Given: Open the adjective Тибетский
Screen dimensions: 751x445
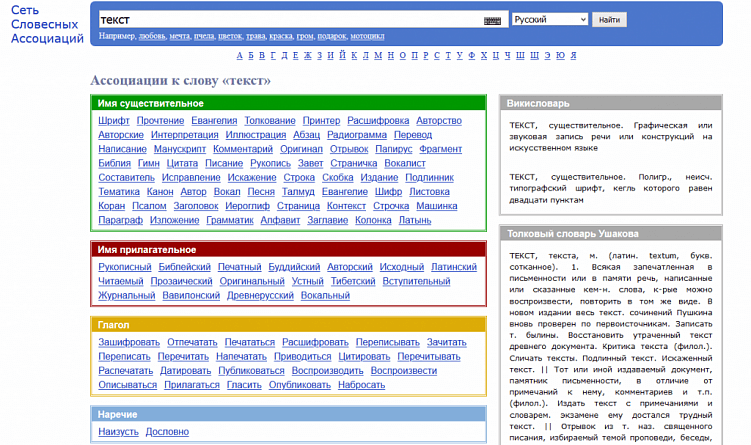Looking at the screenshot, I should pos(353,281).
